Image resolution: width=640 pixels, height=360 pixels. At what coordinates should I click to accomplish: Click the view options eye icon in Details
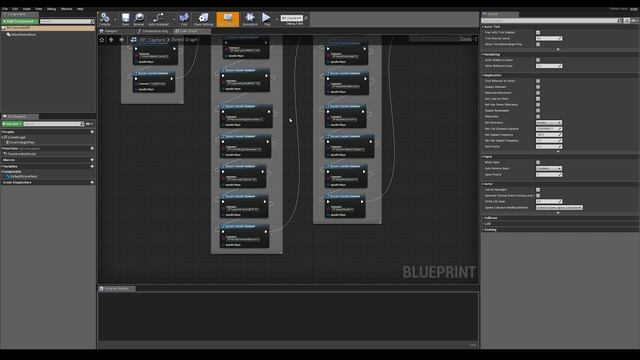(635, 20)
